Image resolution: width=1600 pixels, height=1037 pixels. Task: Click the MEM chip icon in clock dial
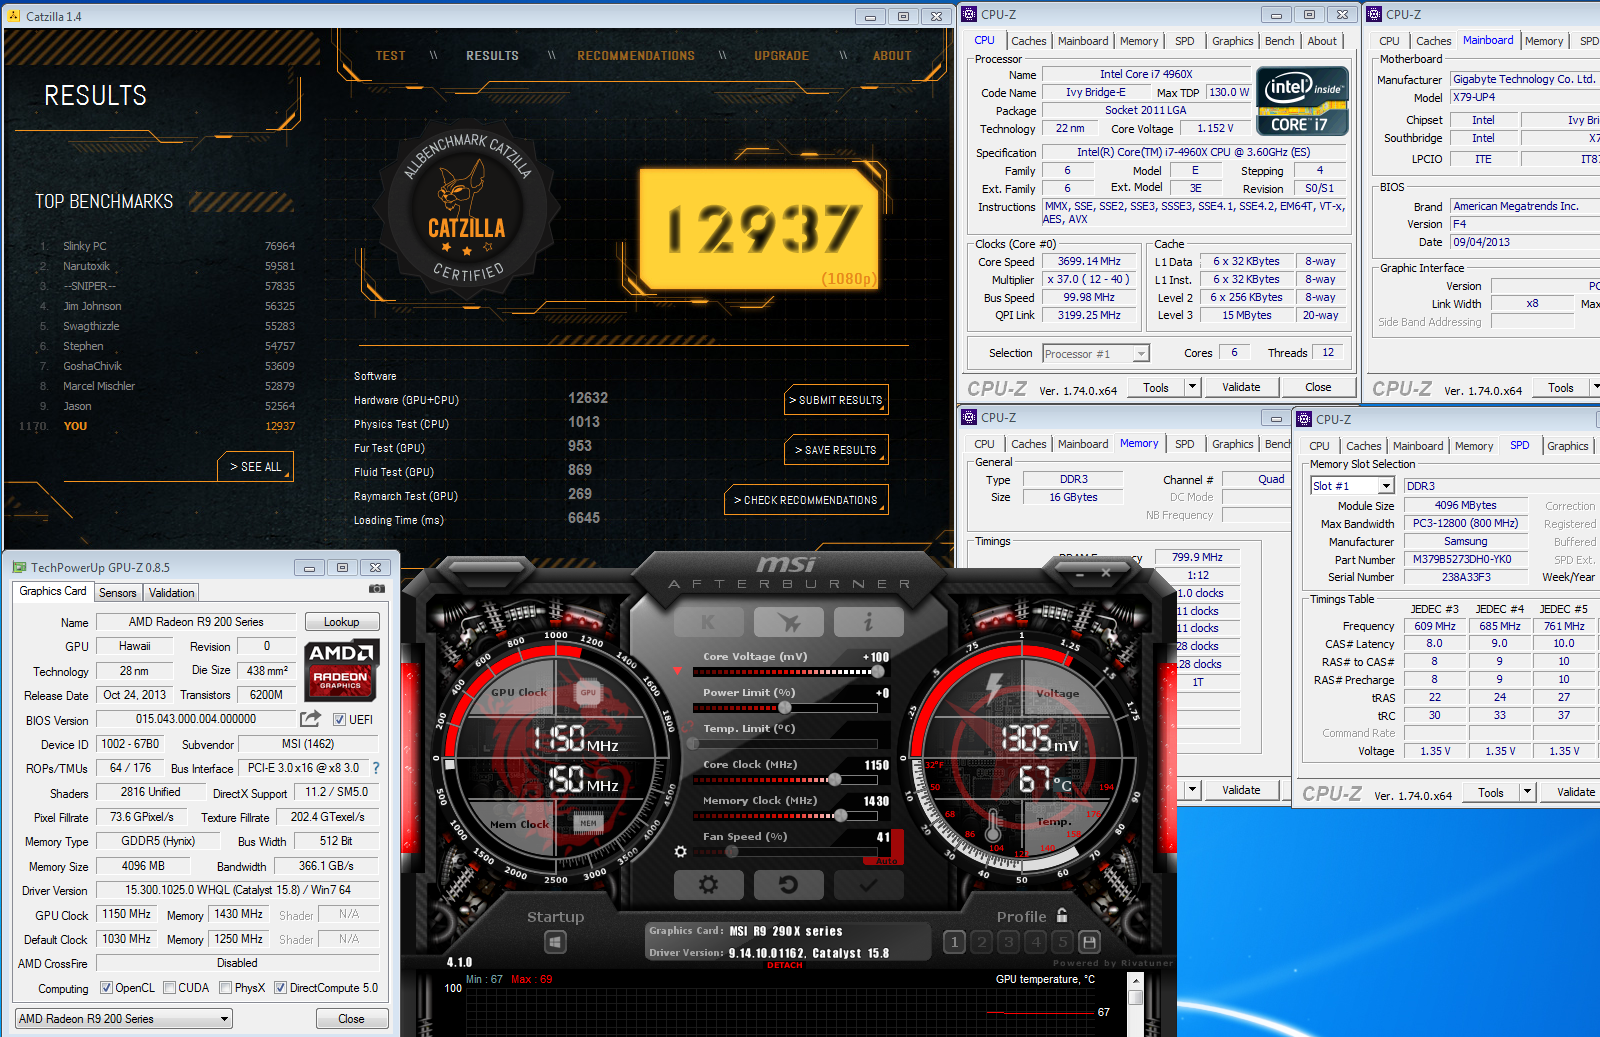pyautogui.click(x=588, y=823)
